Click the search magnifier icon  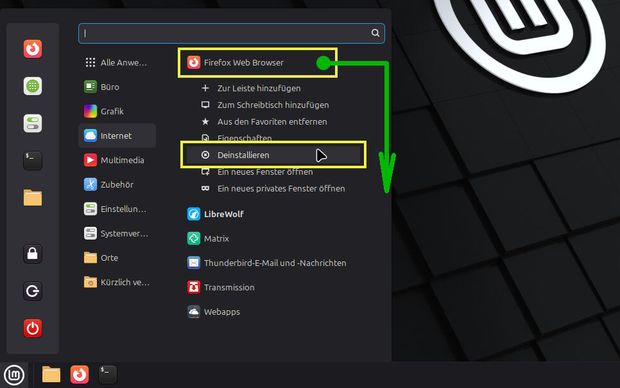click(375, 33)
